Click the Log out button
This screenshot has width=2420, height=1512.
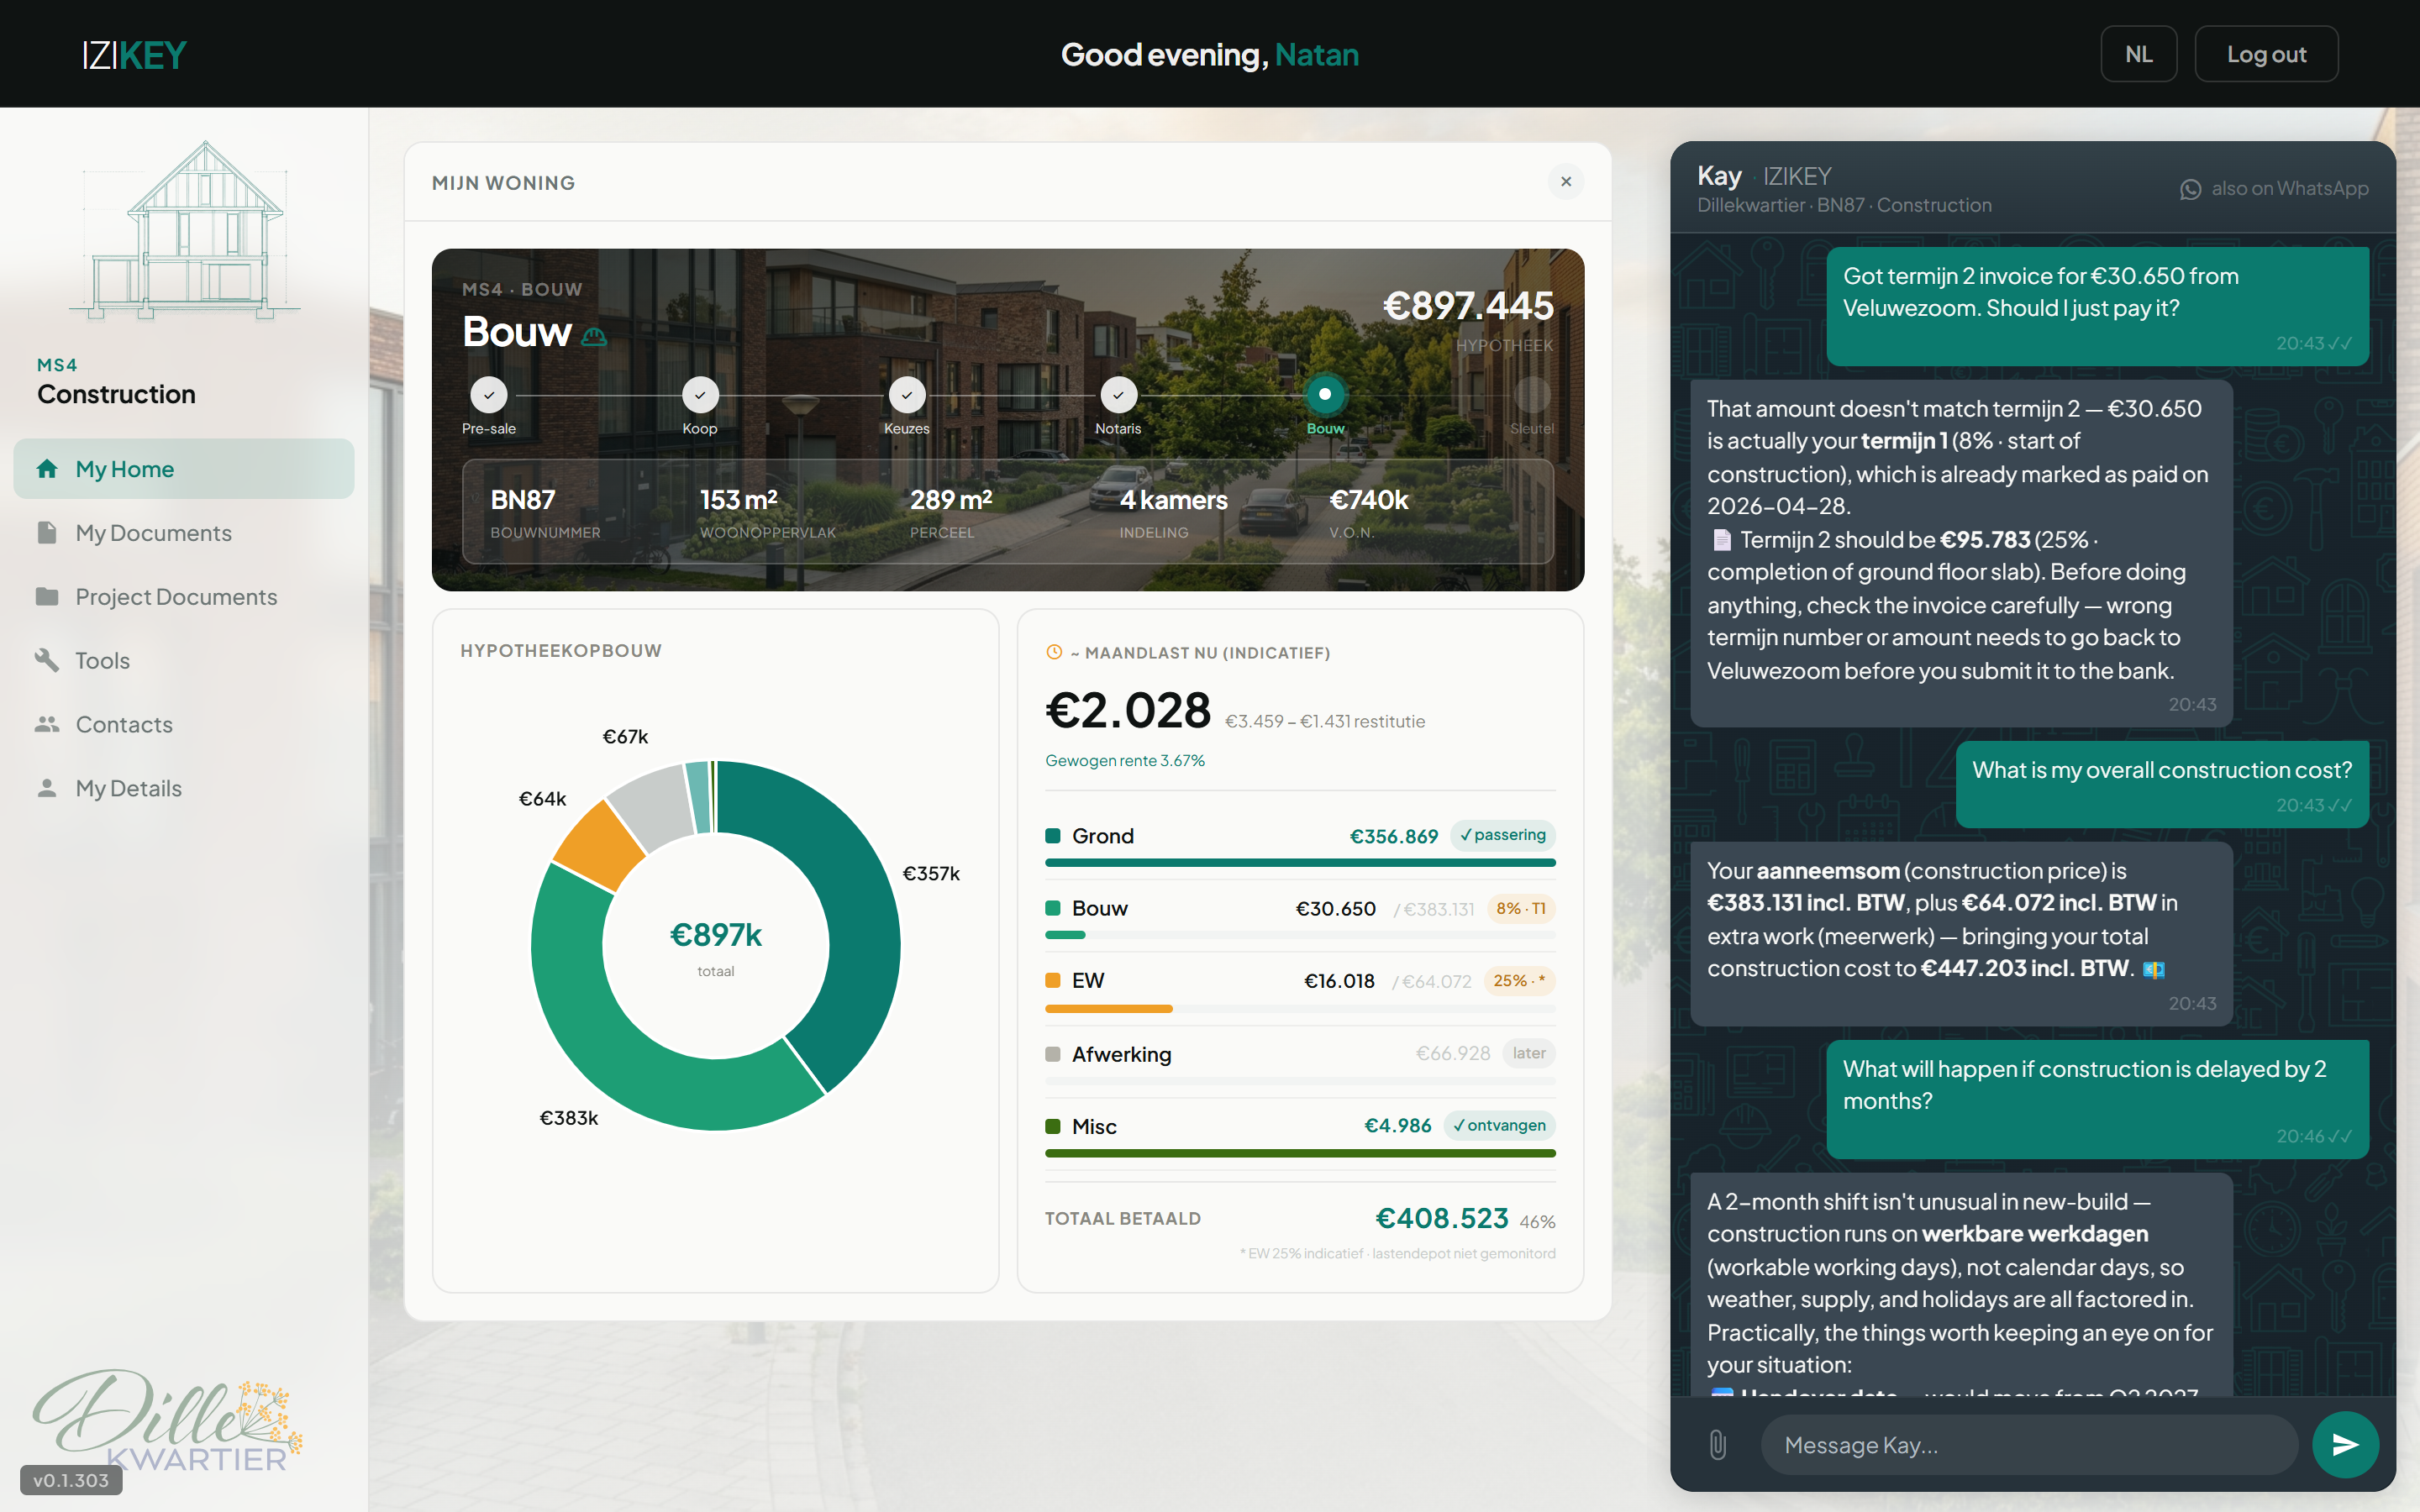2266,54
